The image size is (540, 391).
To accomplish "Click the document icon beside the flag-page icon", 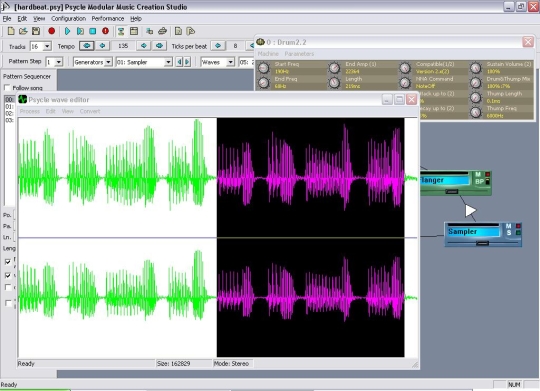I will (x=178, y=31).
